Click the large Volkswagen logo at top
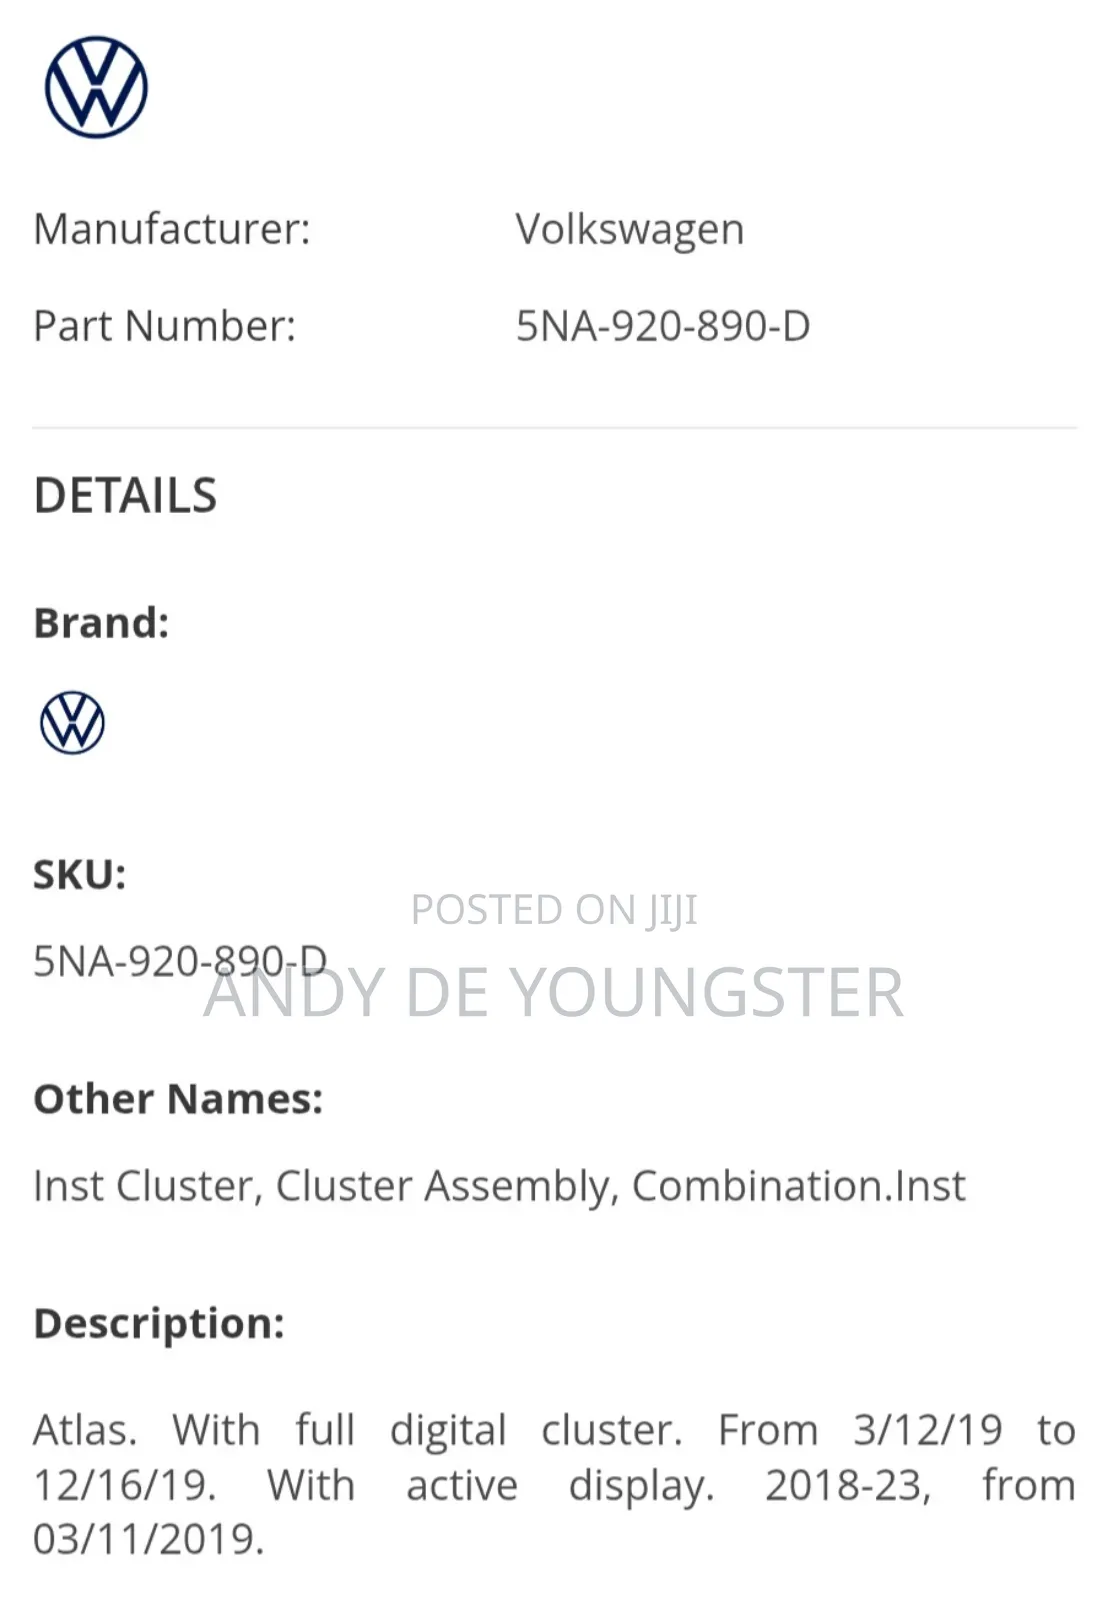Image resolution: width=1109 pixels, height=1600 pixels. [96, 87]
